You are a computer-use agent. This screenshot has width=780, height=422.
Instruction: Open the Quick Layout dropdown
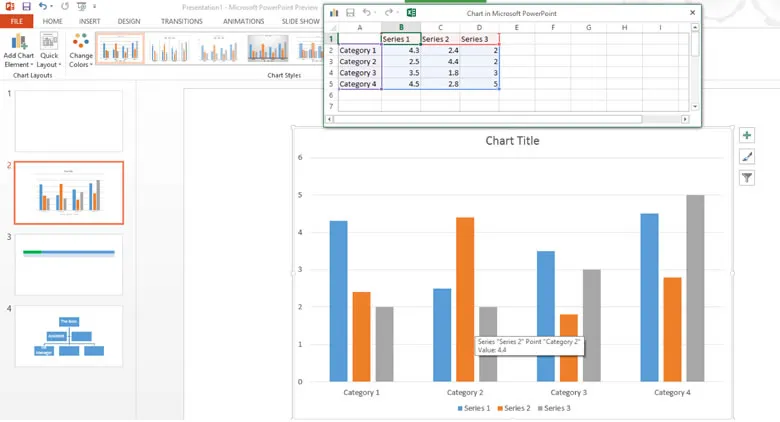(x=49, y=50)
